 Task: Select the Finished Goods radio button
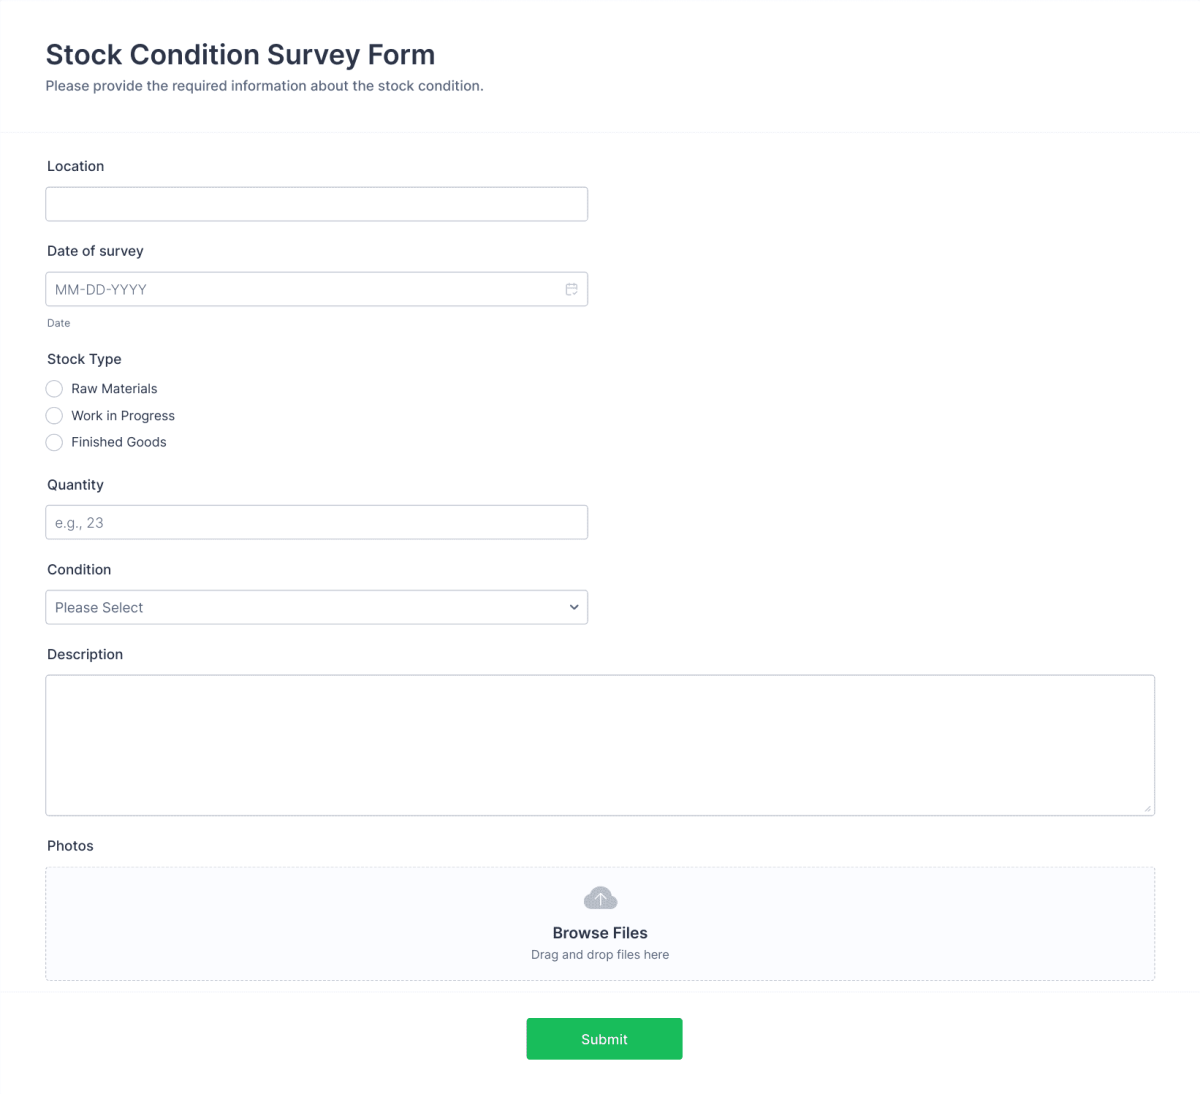pyautogui.click(x=54, y=442)
